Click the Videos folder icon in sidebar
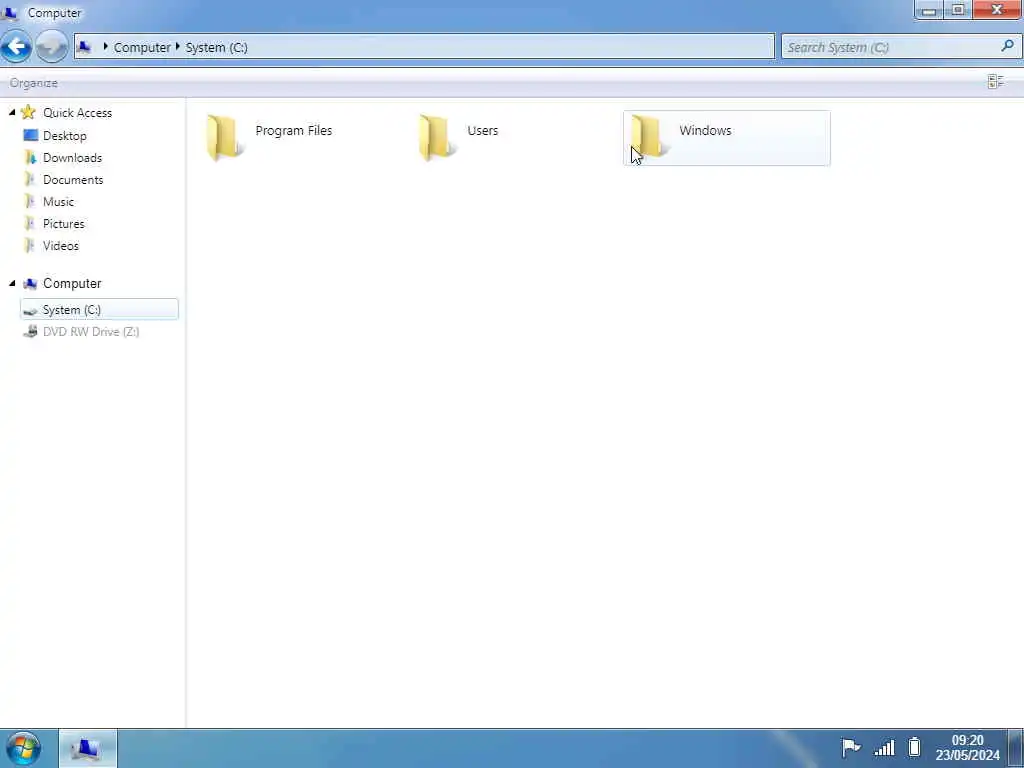The image size is (1024, 768). pyautogui.click(x=29, y=246)
